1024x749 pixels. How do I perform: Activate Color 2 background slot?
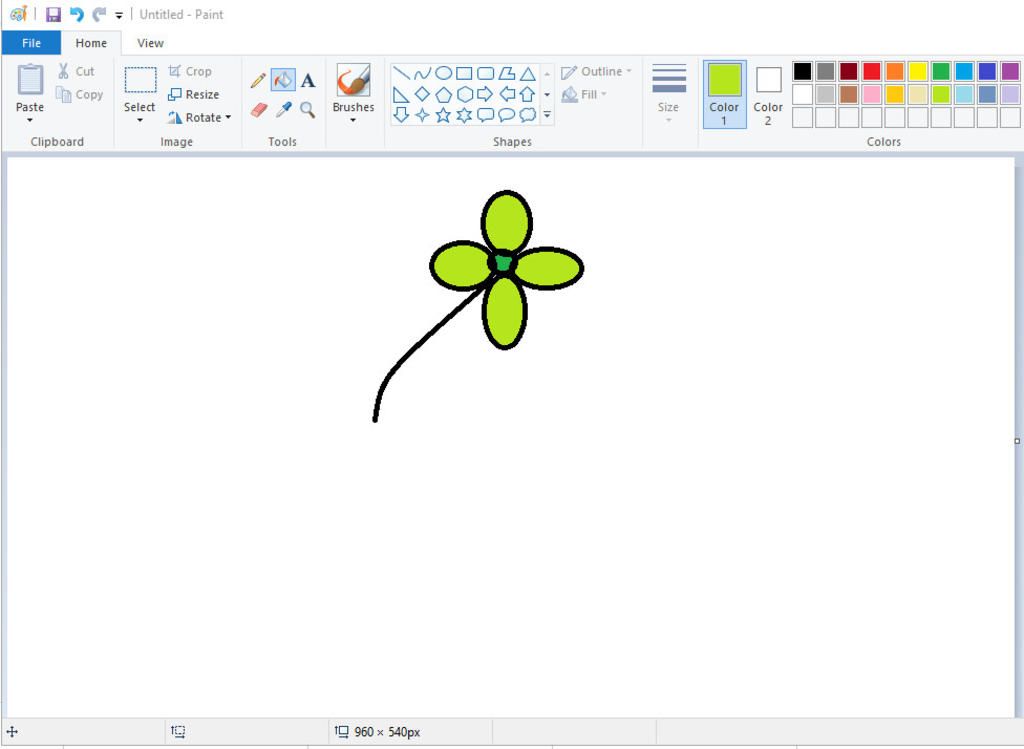[x=768, y=94]
